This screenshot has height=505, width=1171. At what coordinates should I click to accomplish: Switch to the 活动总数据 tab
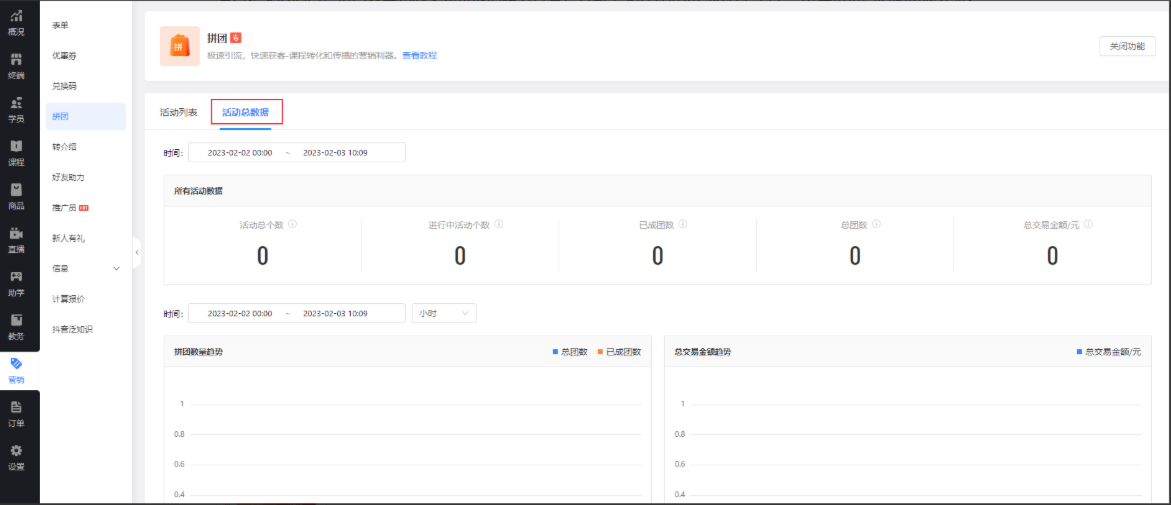pos(246,113)
